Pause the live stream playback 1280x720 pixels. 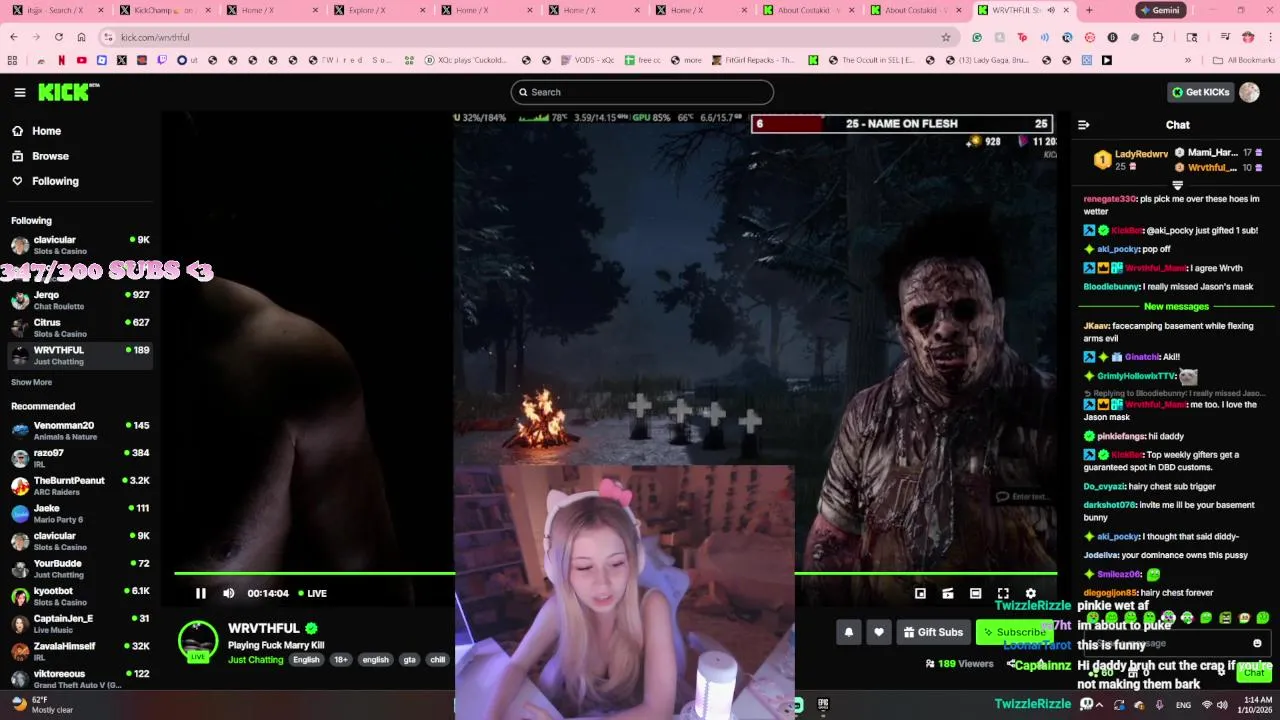[x=201, y=593]
